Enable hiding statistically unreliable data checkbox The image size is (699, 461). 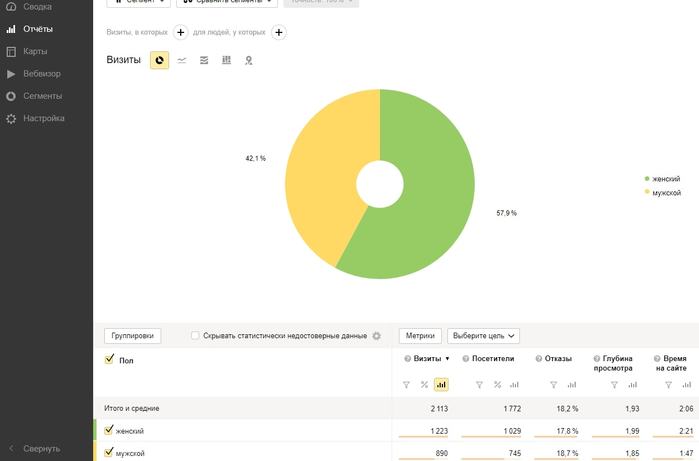click(x=195, y=335)
